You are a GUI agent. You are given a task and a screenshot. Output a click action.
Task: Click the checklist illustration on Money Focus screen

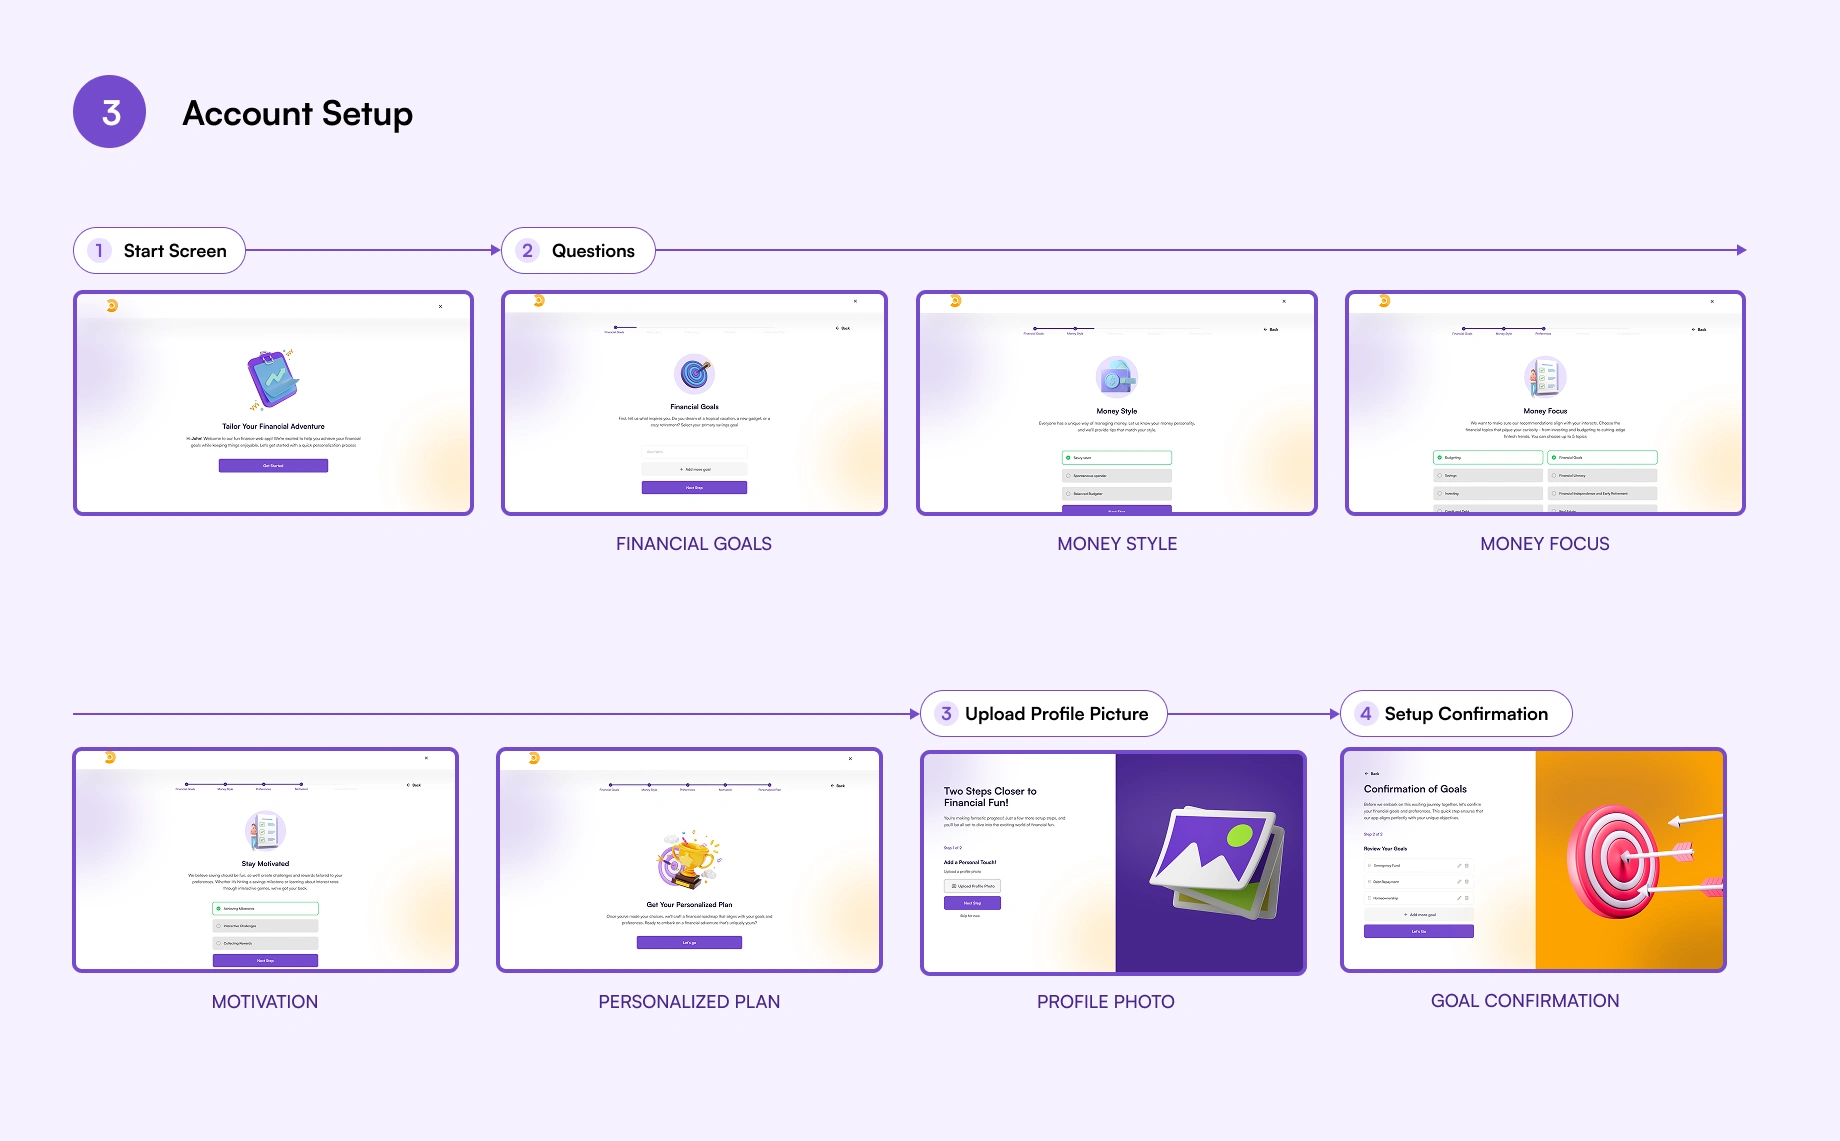pos(1544,378)
